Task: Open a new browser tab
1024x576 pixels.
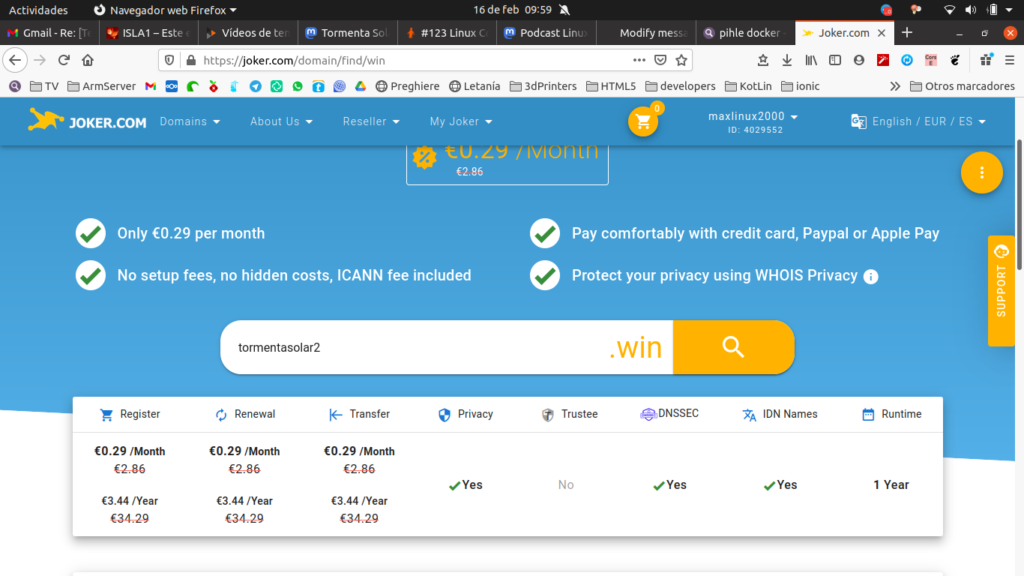Action: tap(907, 33)
